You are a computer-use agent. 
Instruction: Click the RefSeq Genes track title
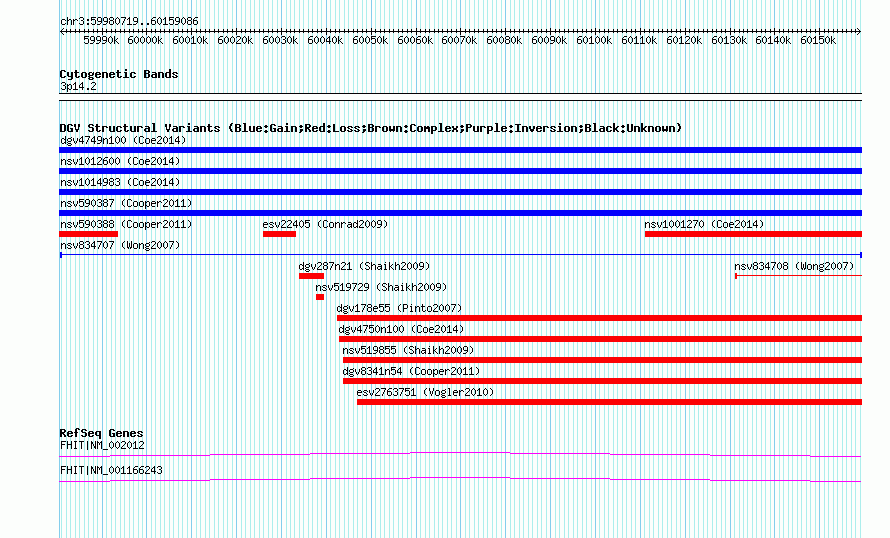pos(101,433)
